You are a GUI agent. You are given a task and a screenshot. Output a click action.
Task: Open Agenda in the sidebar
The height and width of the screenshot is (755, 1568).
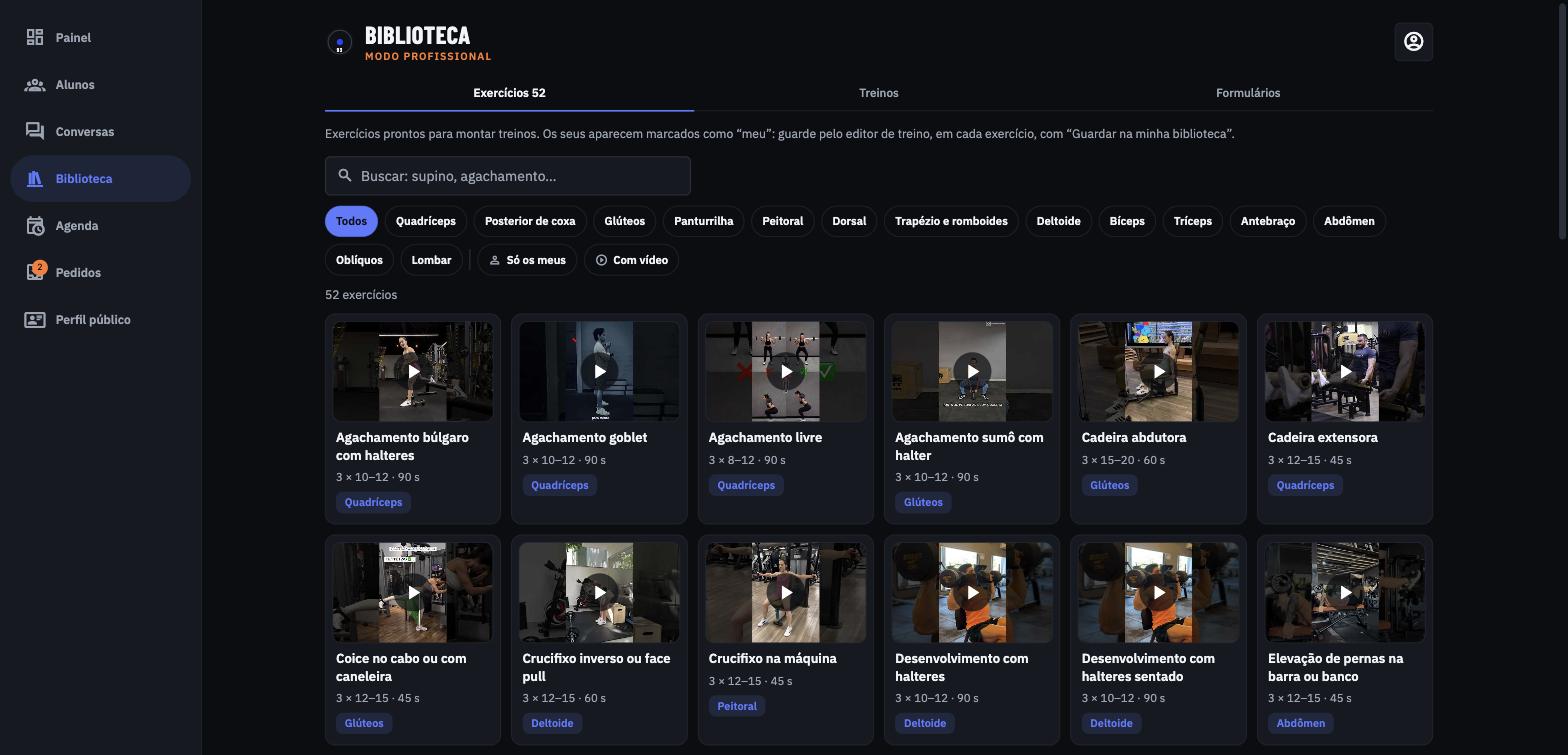[100, 226]
